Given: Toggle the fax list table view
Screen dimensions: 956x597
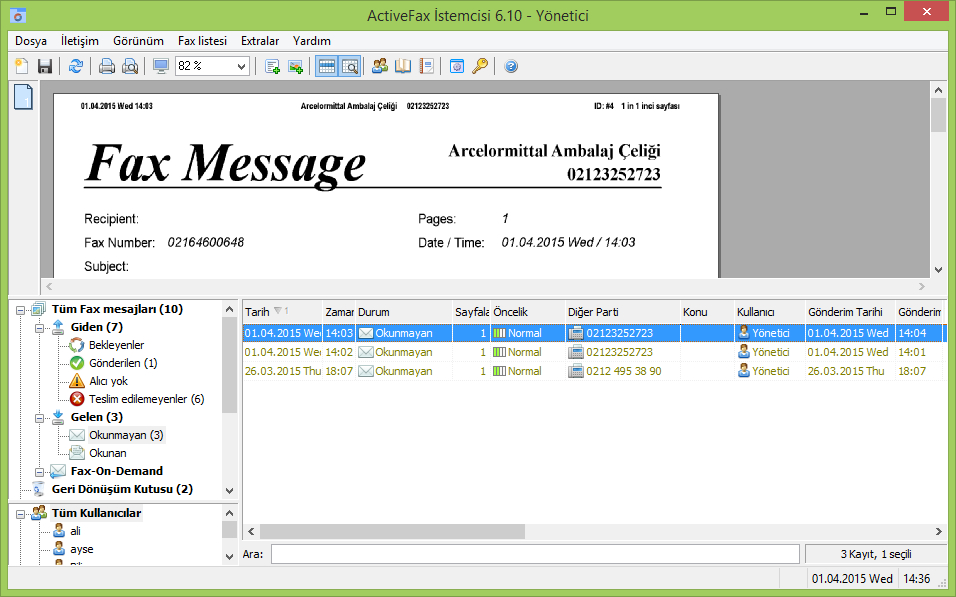Looking at the screenshot, I should pos(327,66).
